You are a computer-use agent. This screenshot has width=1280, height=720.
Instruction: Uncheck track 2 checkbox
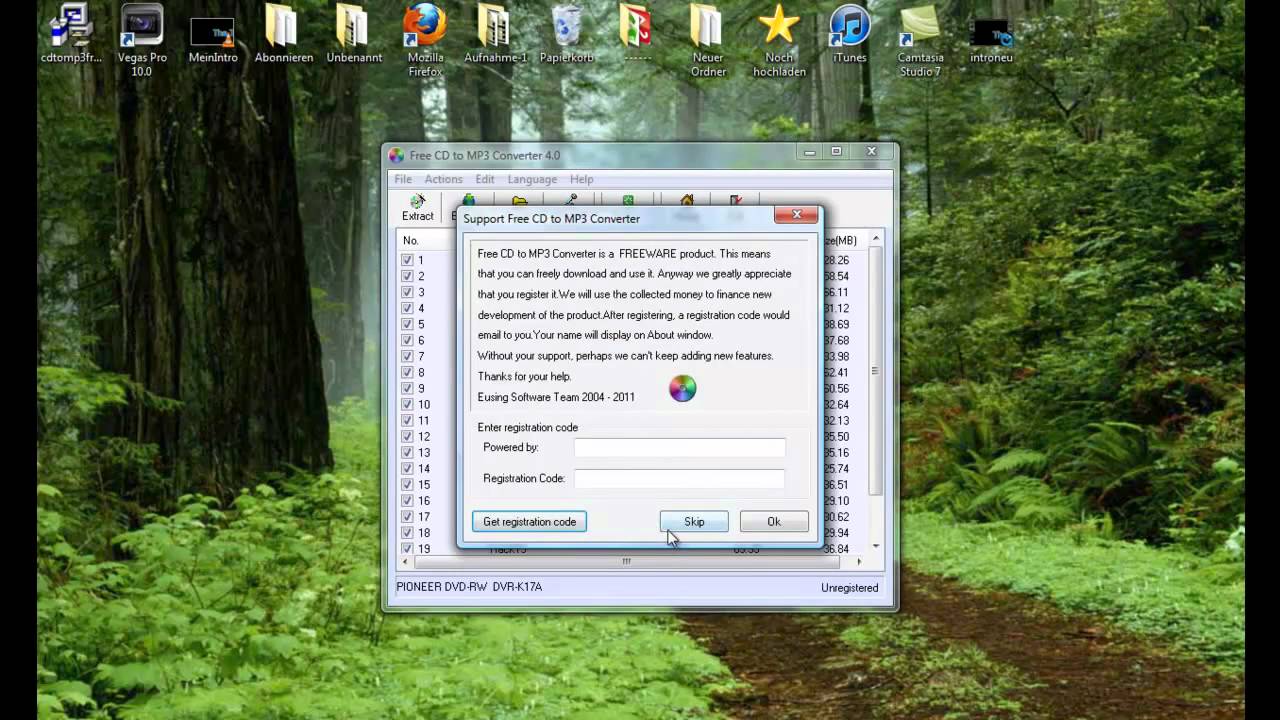(407, 276)
